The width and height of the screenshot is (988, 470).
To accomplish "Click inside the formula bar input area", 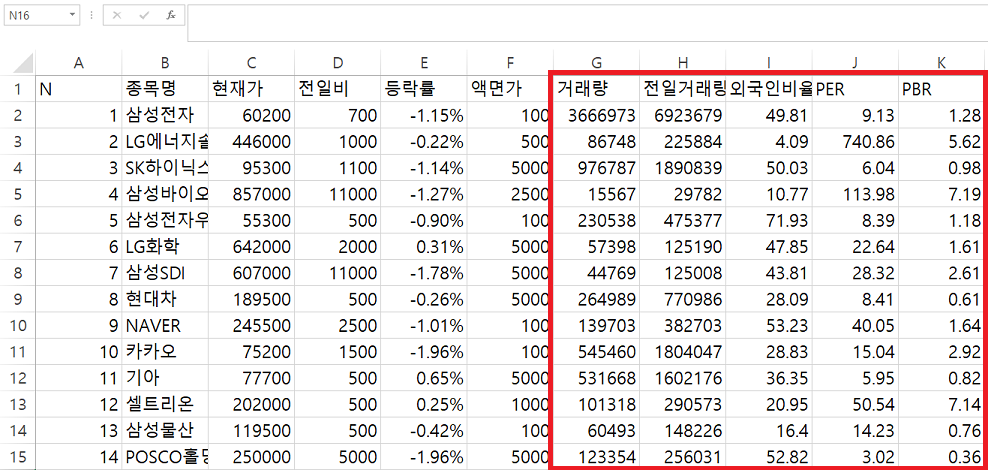I will click(587, 23).
